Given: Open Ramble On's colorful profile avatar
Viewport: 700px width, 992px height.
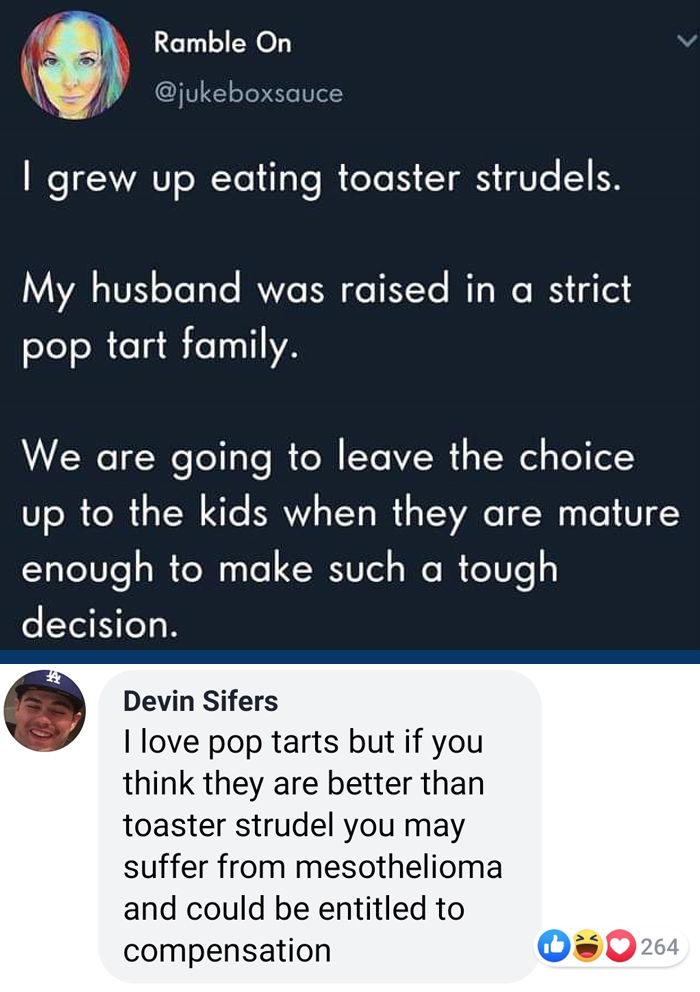Looking at the screenshot, I should (x=76, y=66).
